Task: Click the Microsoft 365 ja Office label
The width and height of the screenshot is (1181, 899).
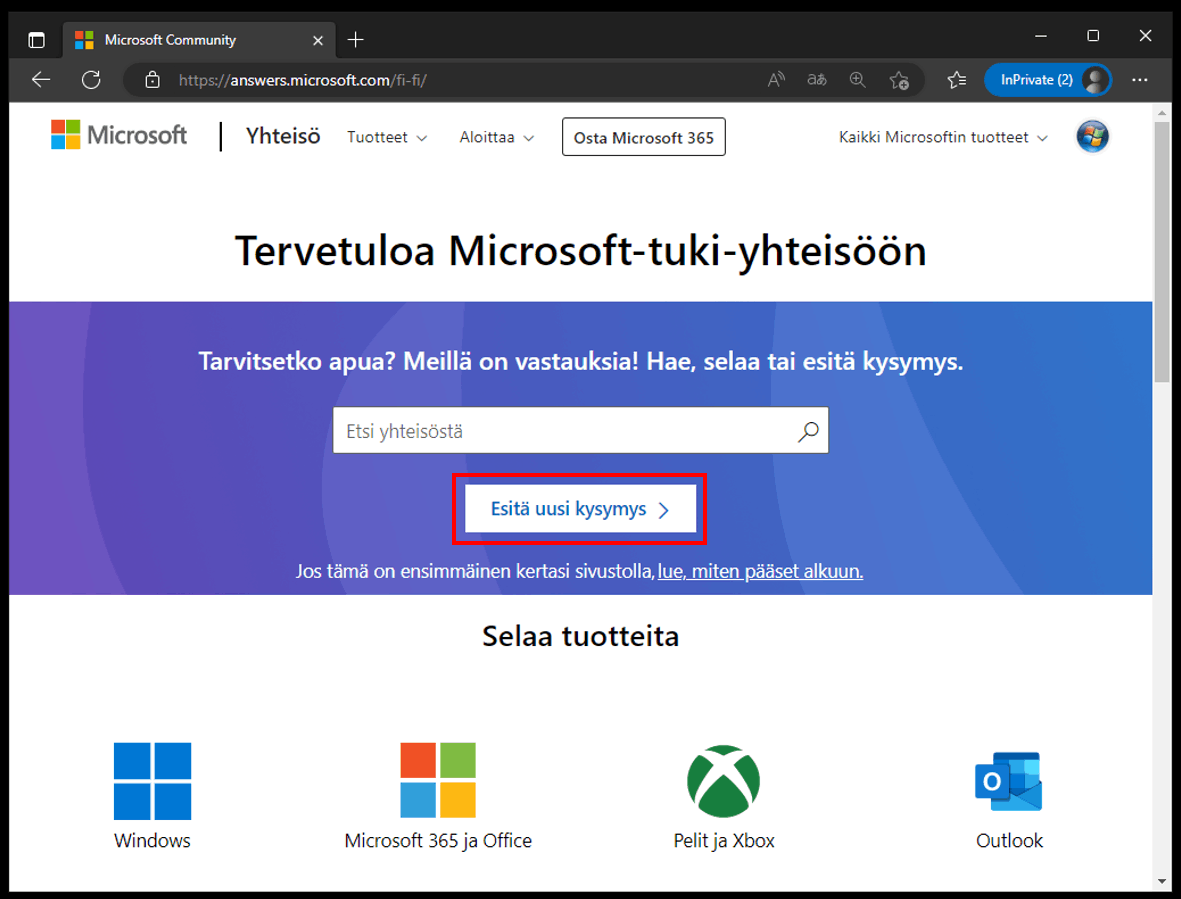Action: (438, 840)
